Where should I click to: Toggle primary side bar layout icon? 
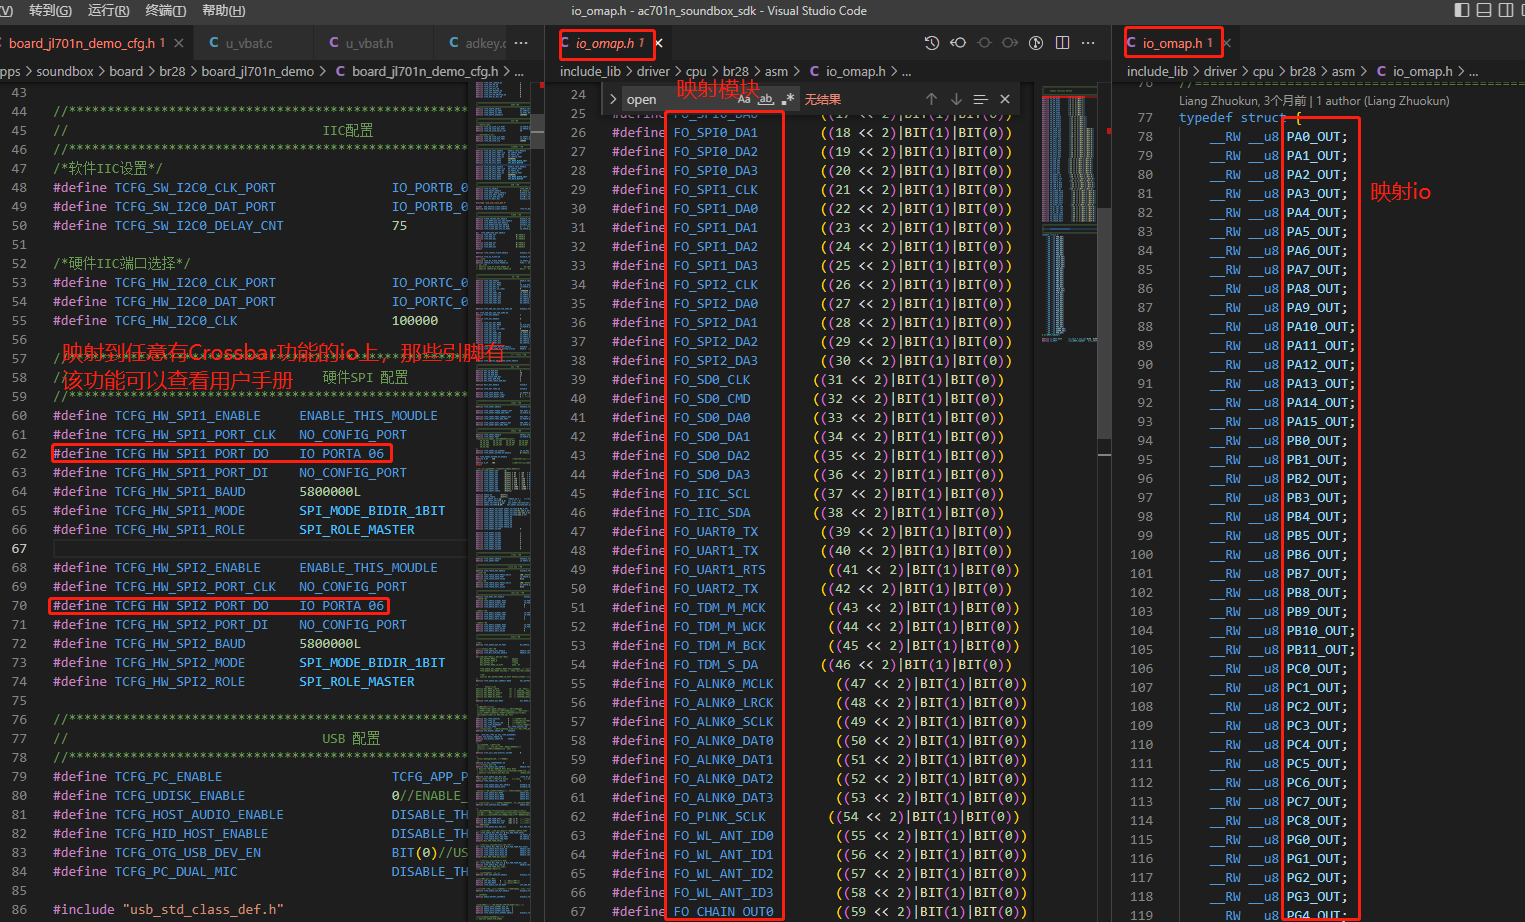pyautogui.click(x=1462, y=10)
